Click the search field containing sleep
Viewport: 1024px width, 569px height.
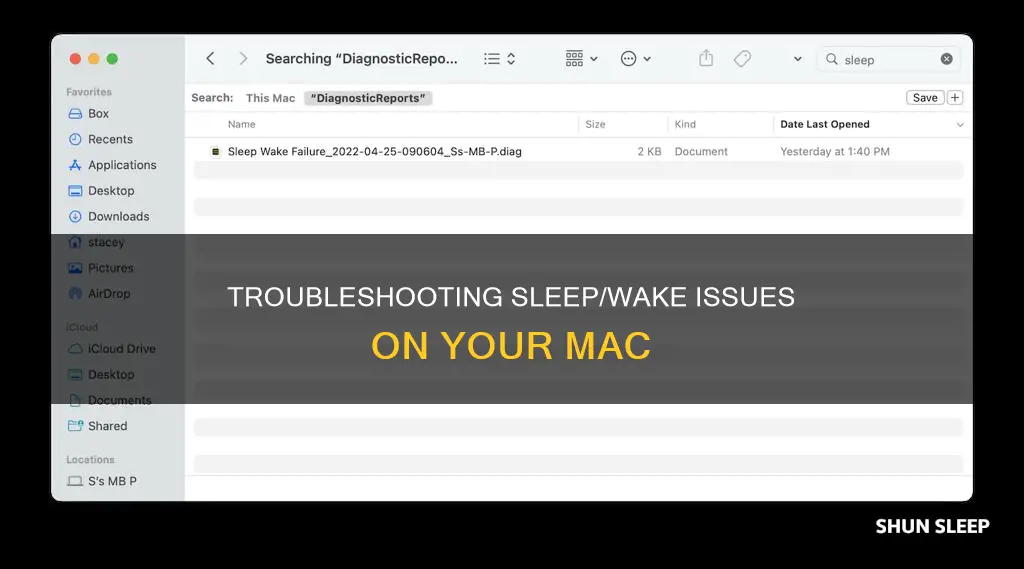coord(889,59)
